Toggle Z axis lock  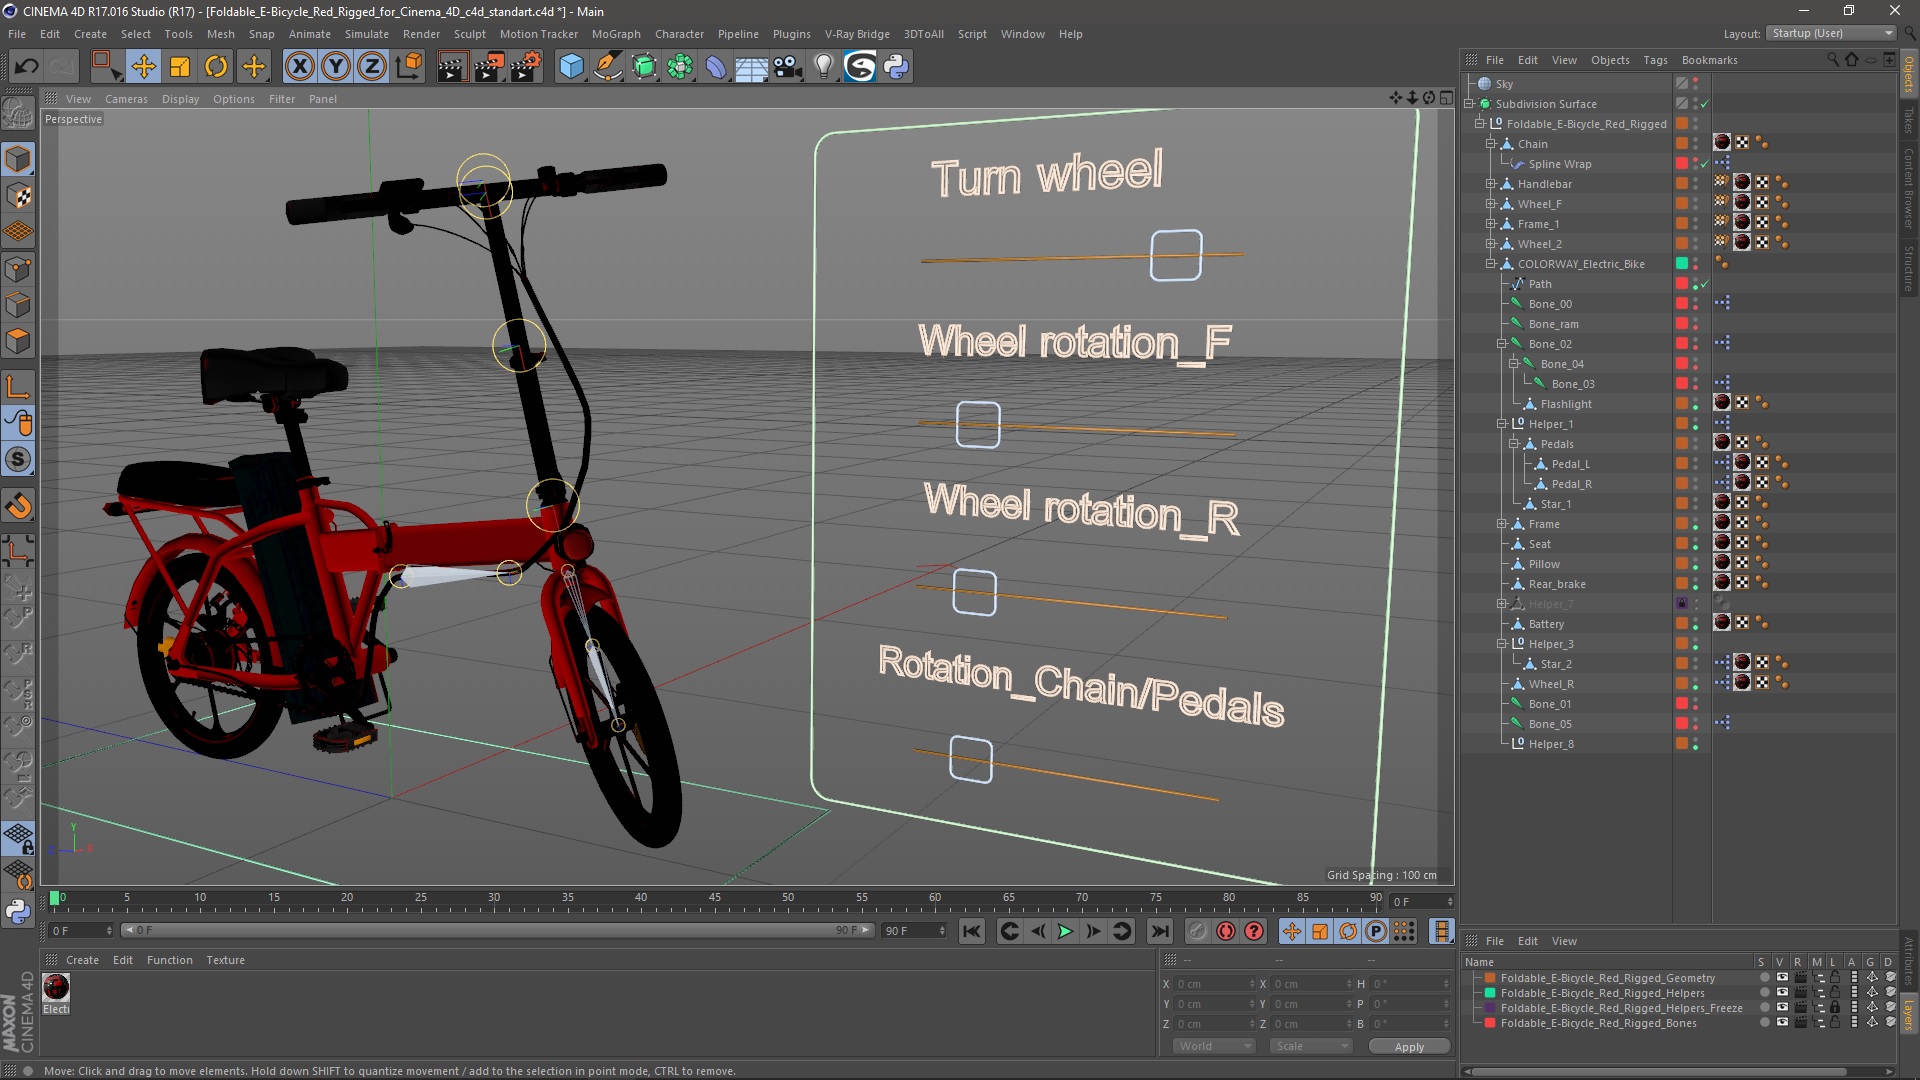pos(372,67)
